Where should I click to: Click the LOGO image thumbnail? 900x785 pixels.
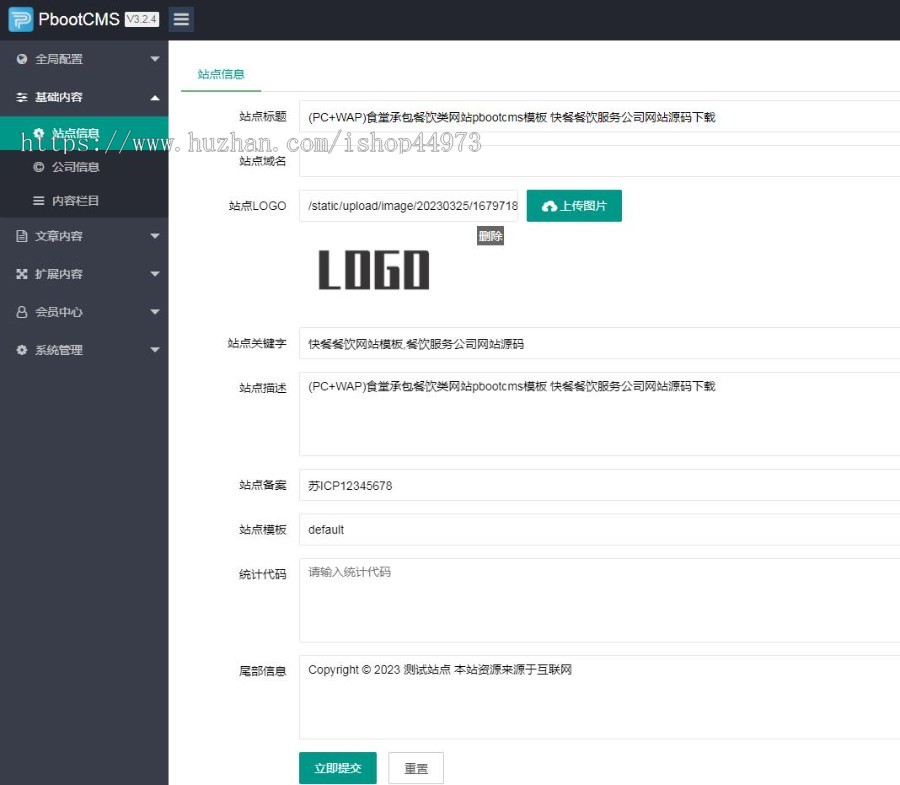click(374, 270)
